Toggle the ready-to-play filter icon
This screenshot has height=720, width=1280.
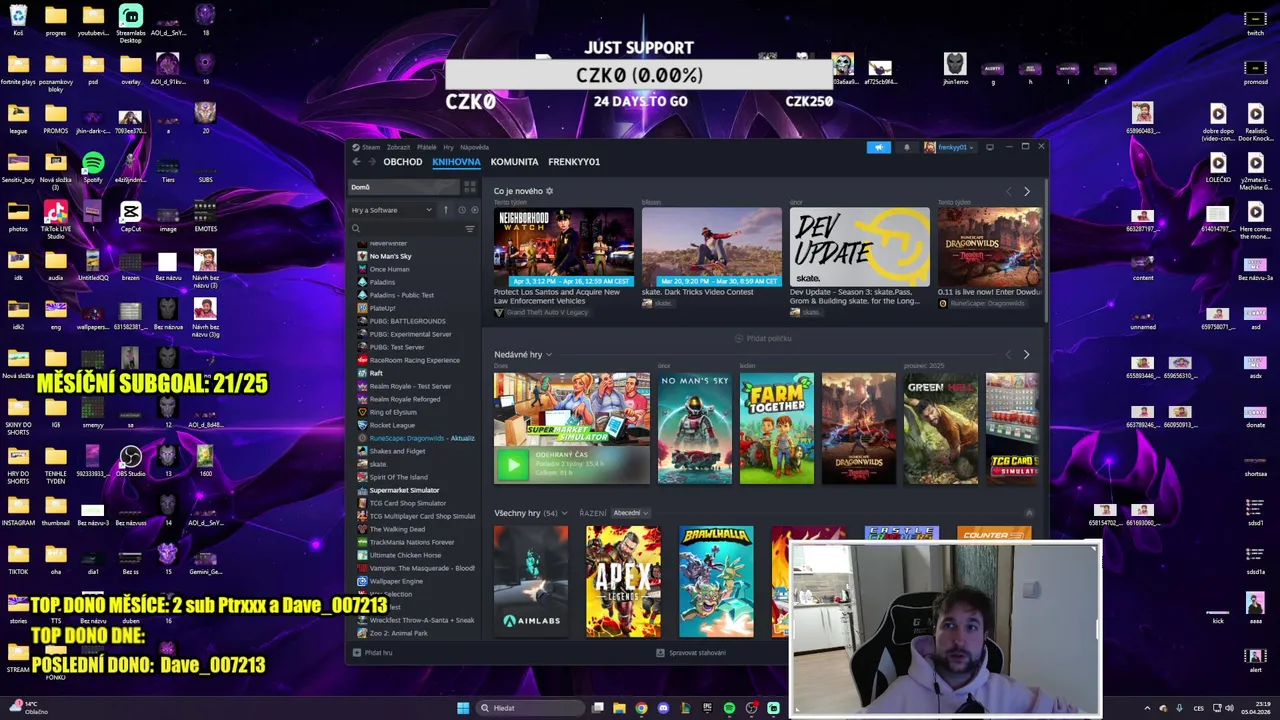pos(474,210)
